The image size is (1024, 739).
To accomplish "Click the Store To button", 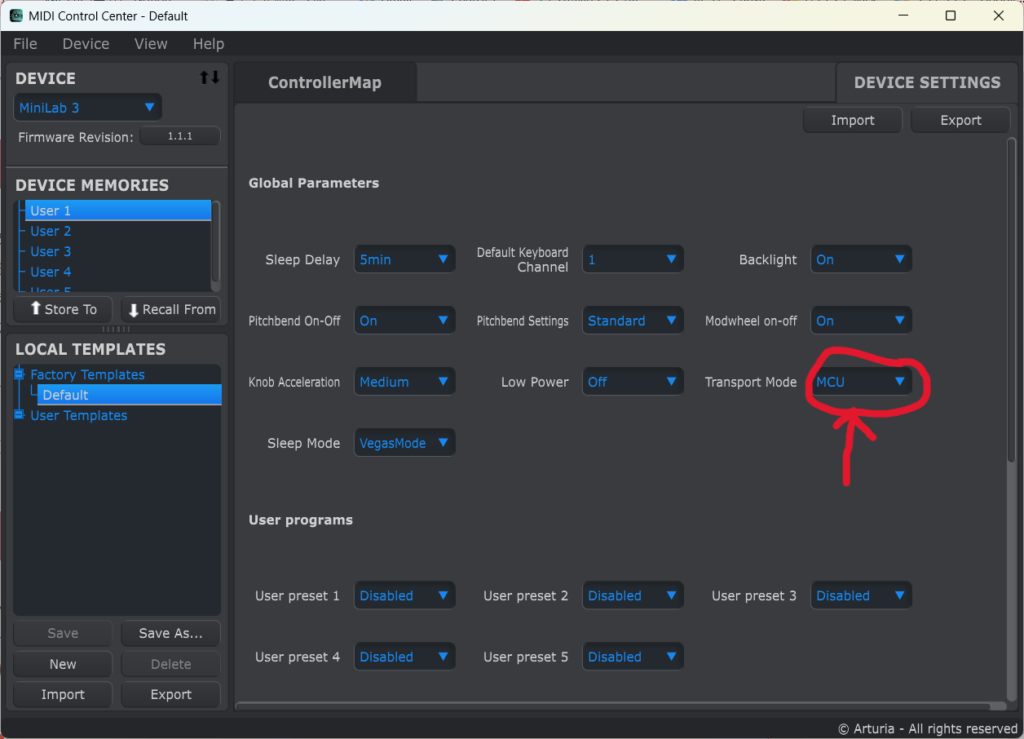I will pos(63,309).
